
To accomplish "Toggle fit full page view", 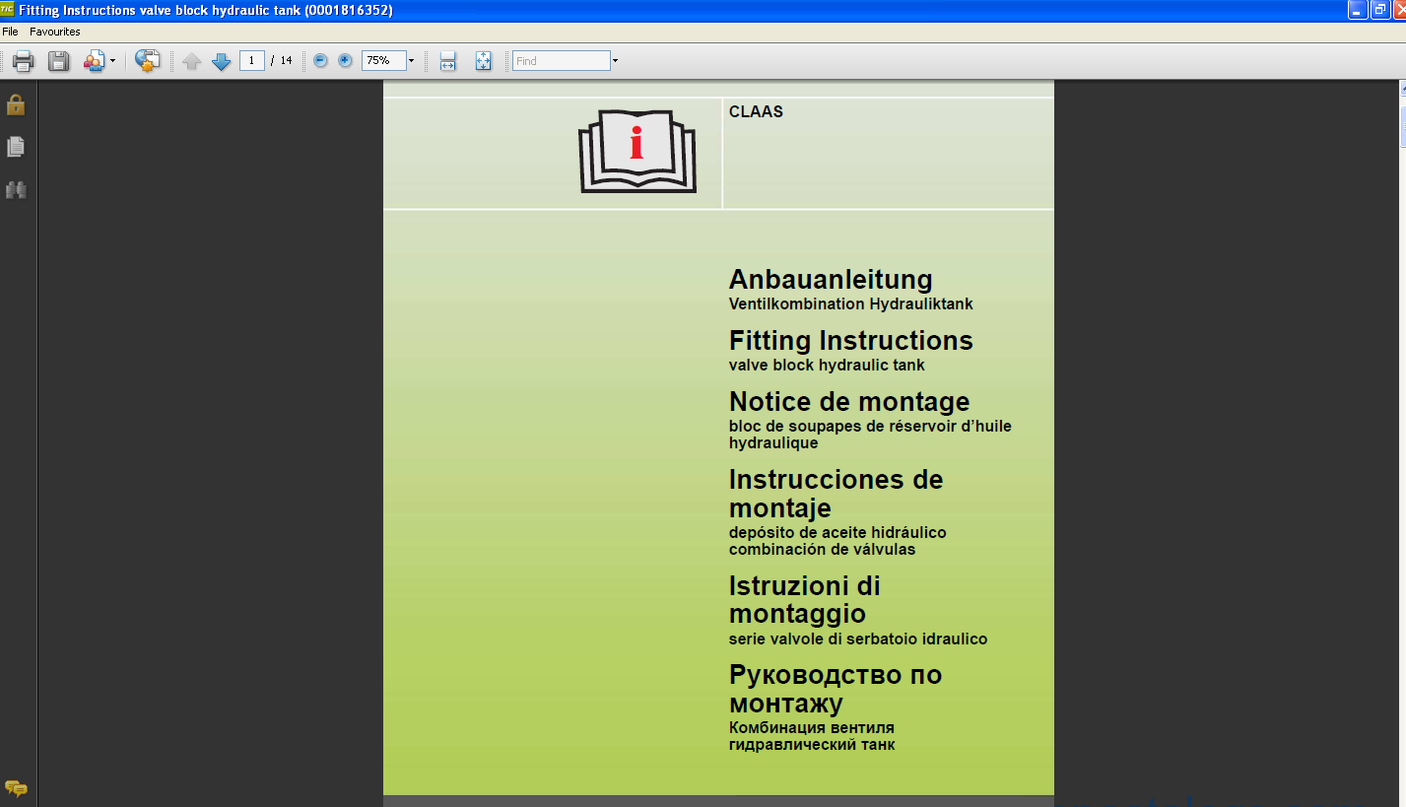I will pyautogui.click(x=483, y=60).
